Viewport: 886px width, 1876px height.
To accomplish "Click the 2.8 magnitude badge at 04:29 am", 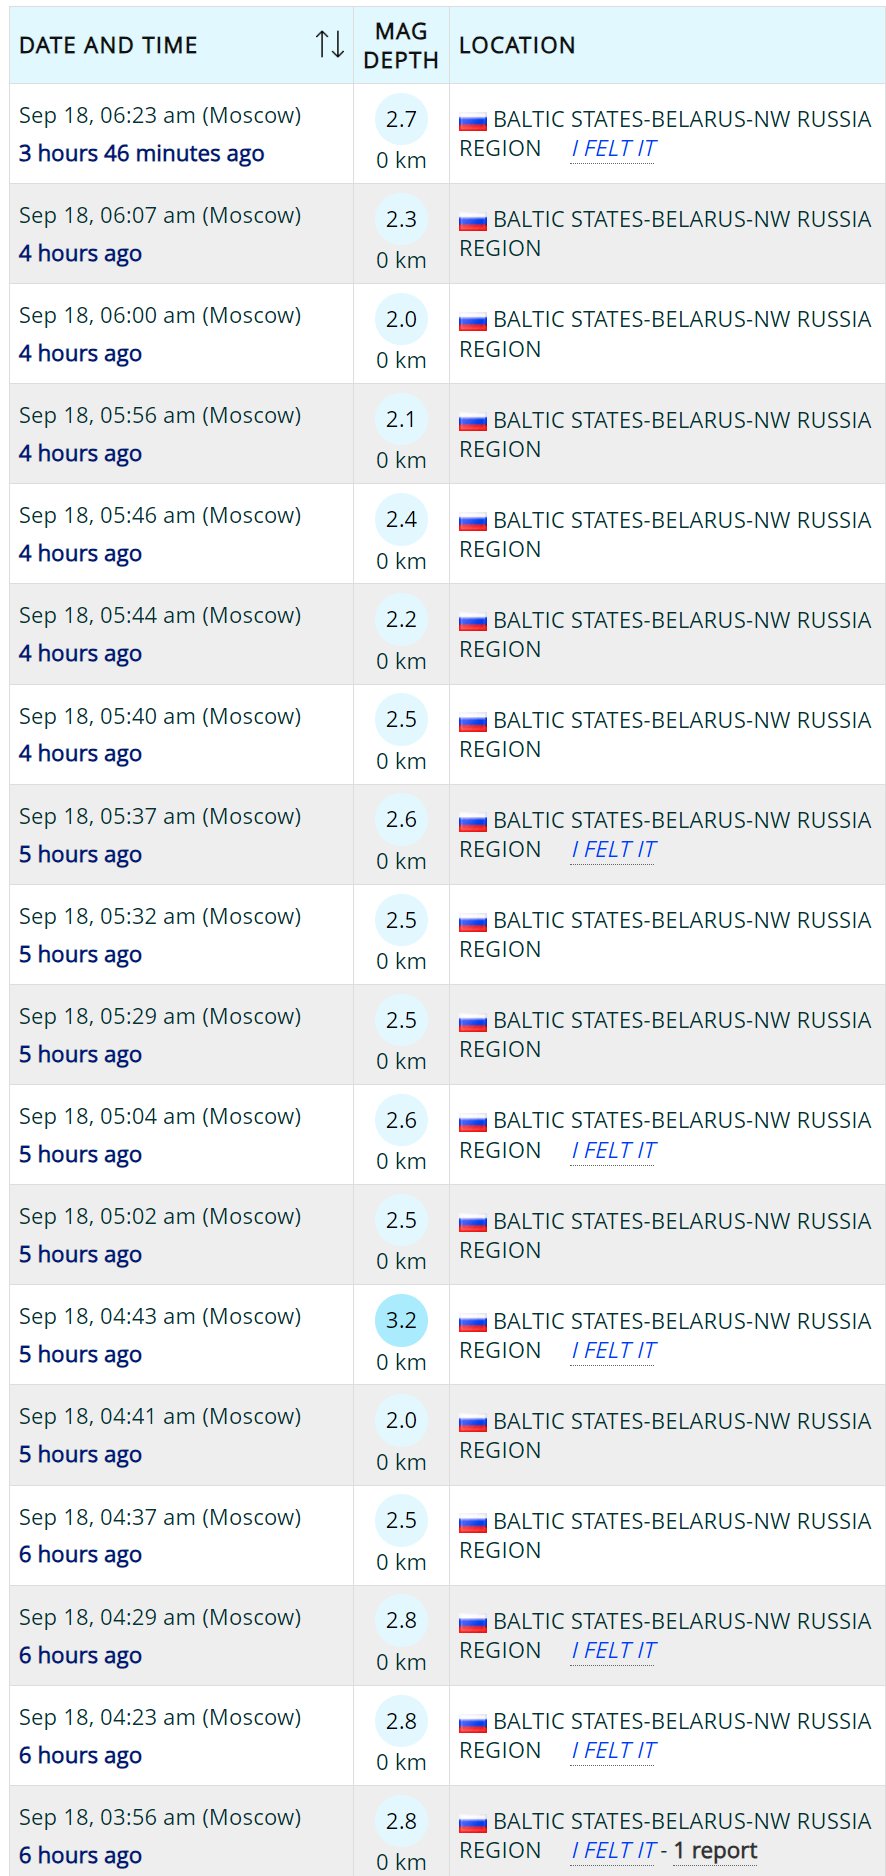I will [x=401, y=1620].
